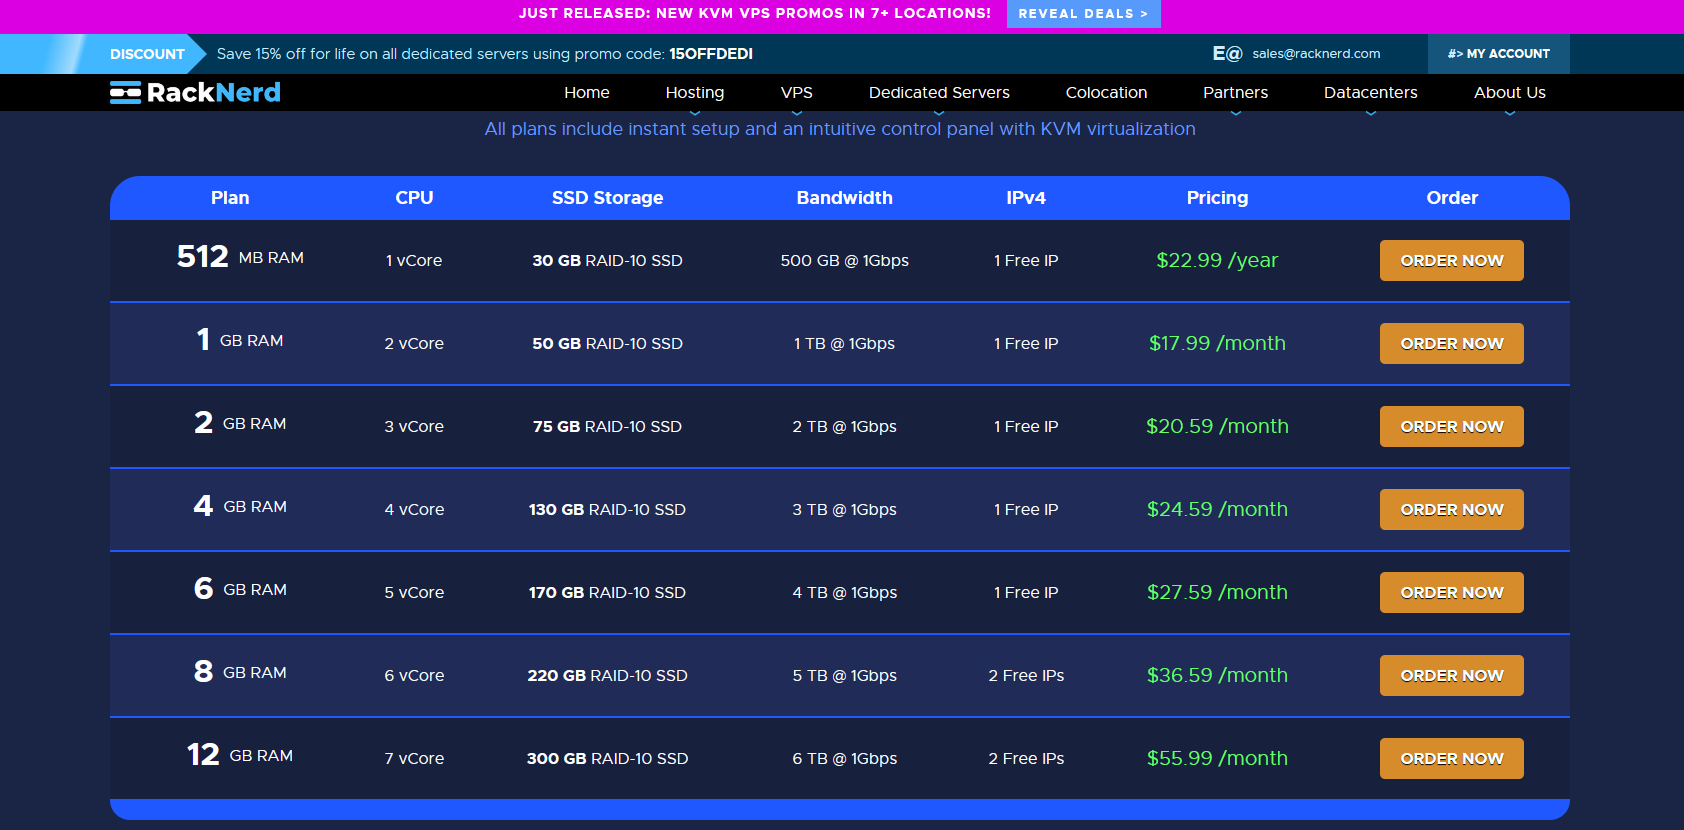The width and height of the screenshot is (1684, 830).
Task: Click the $36.59 /month price
Action: coord(1217,676)
